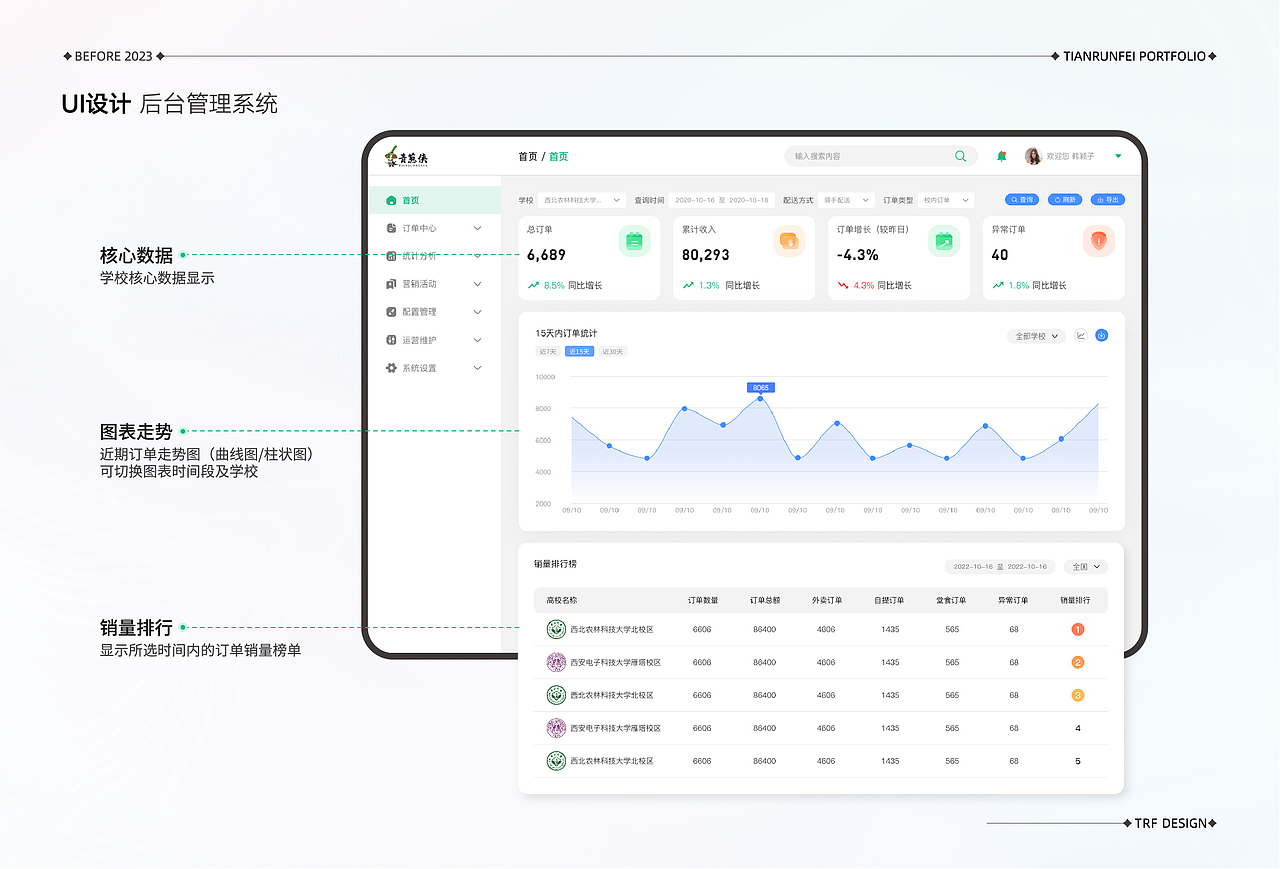Focus the 输入搜索内容 search field
This screenshot has width=1280, height=869.
(x=881, y=156)
